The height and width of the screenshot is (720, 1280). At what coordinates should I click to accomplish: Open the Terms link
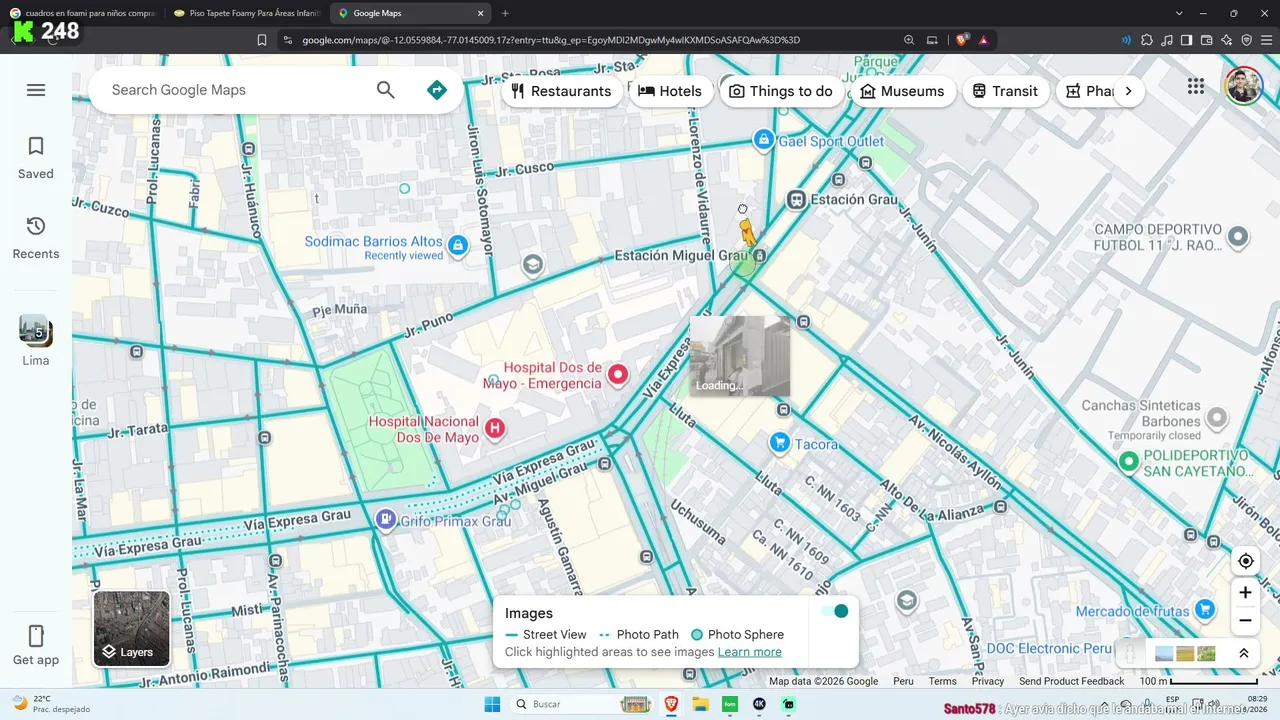pos(942,681)
